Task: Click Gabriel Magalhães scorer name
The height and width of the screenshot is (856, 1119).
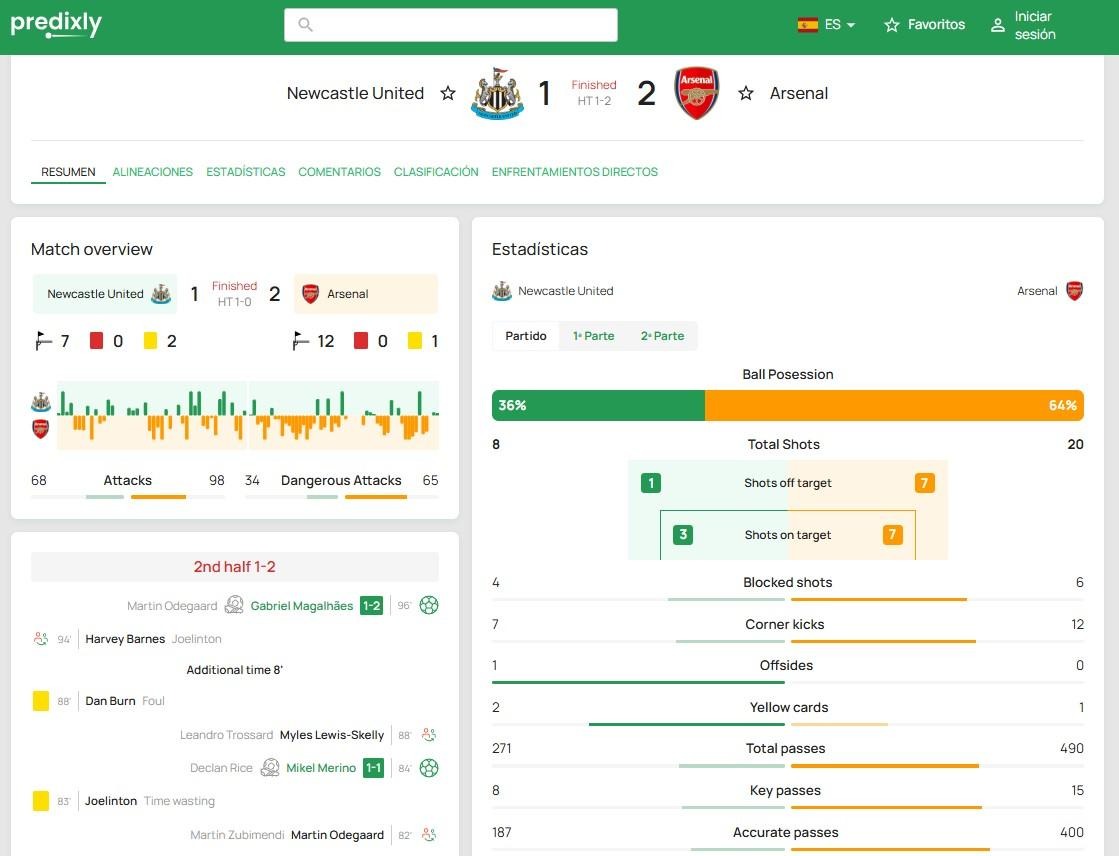Action: point(301,606)
